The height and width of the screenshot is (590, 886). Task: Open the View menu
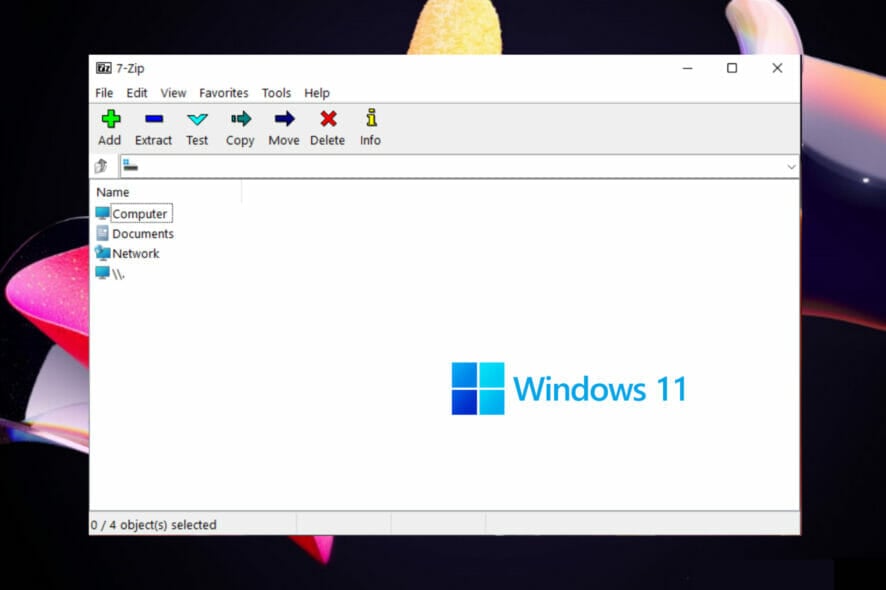pyautogui.click(x=173, y=93)
